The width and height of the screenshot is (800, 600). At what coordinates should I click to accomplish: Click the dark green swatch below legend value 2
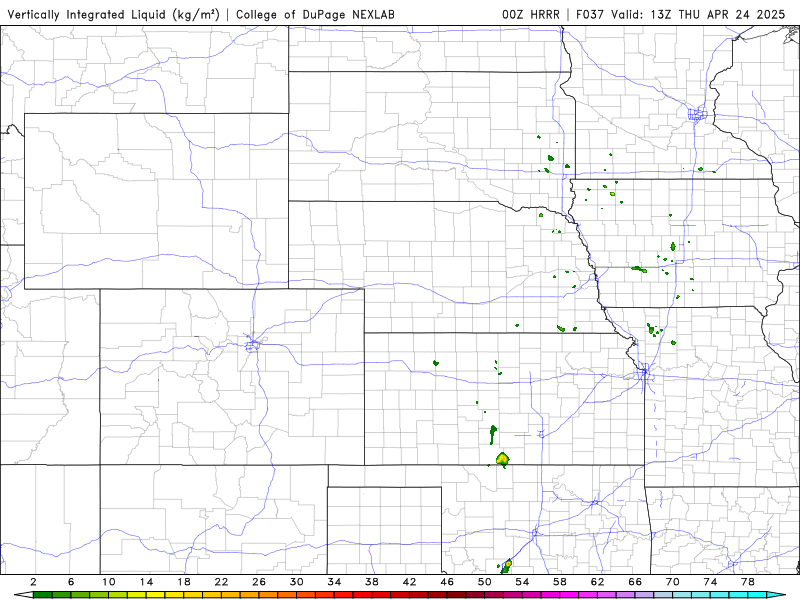[42, 595]
